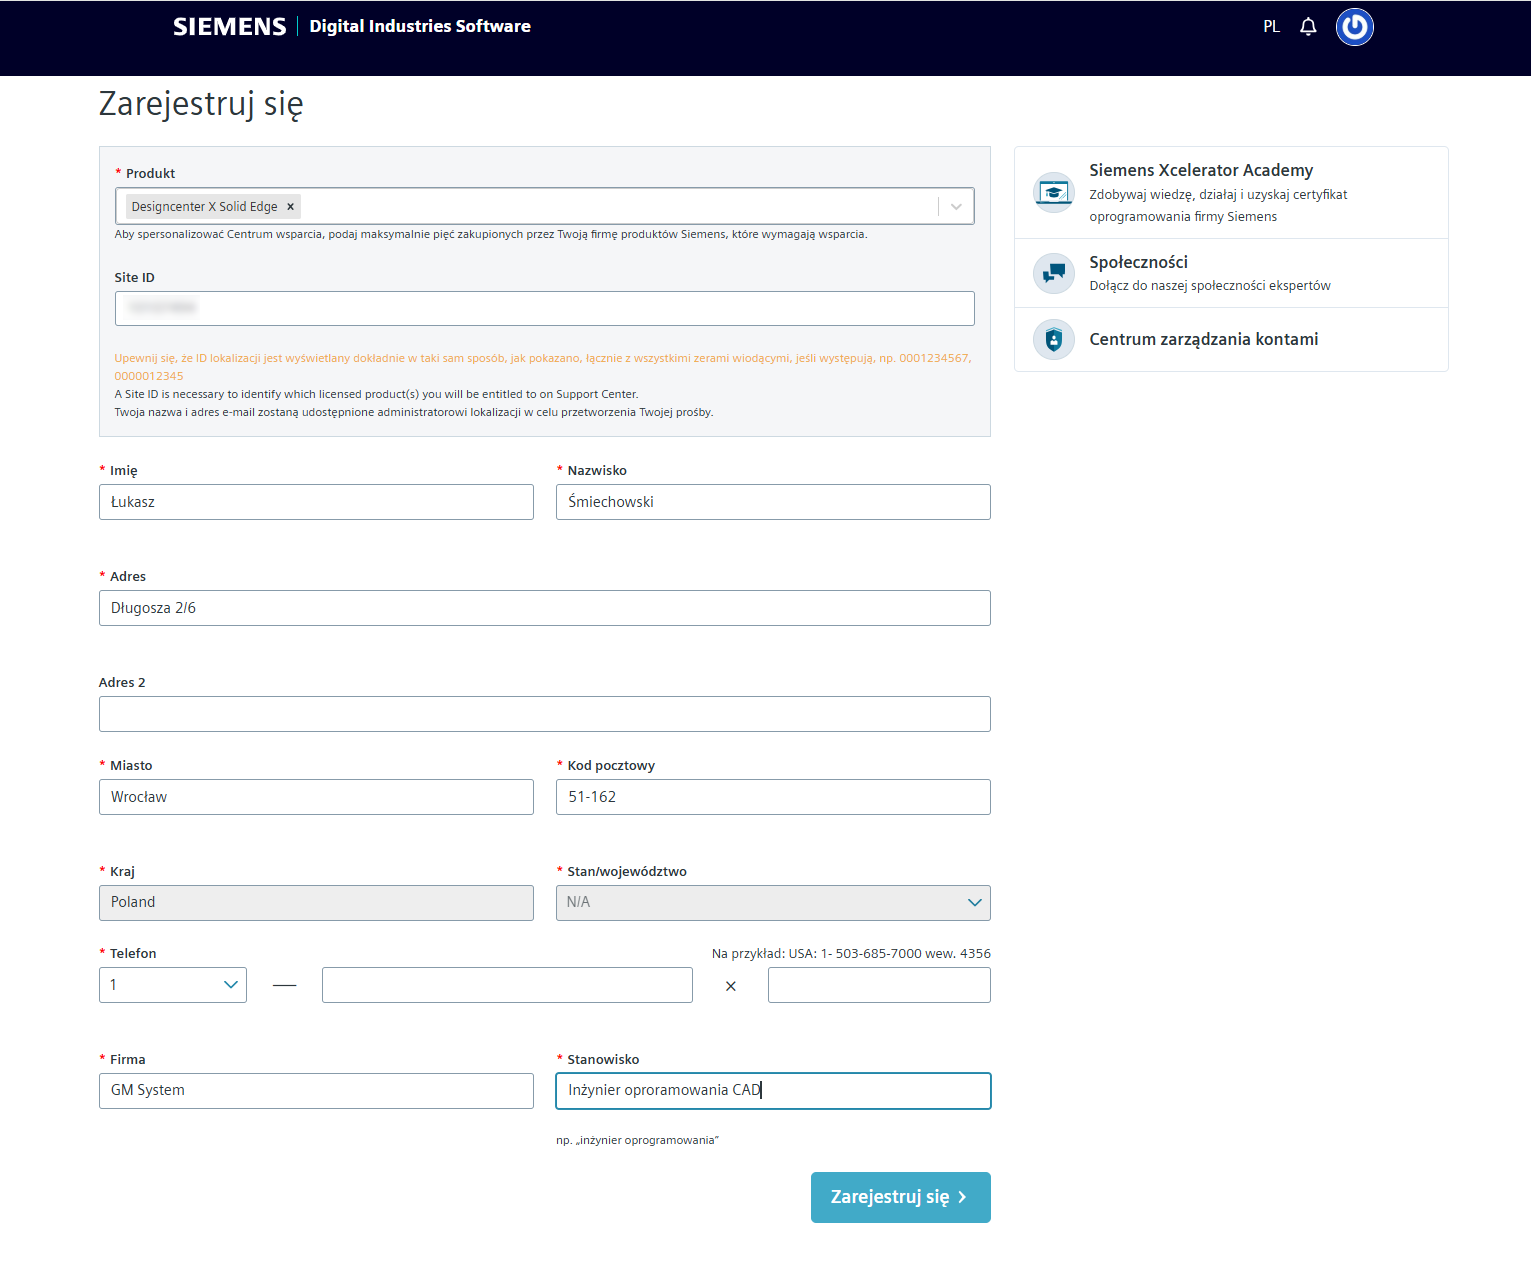Image resolution: width=1531 pixels, height=1272 pixels.
Task: Click the Kod pocztowy field
Action: [773, 797]
